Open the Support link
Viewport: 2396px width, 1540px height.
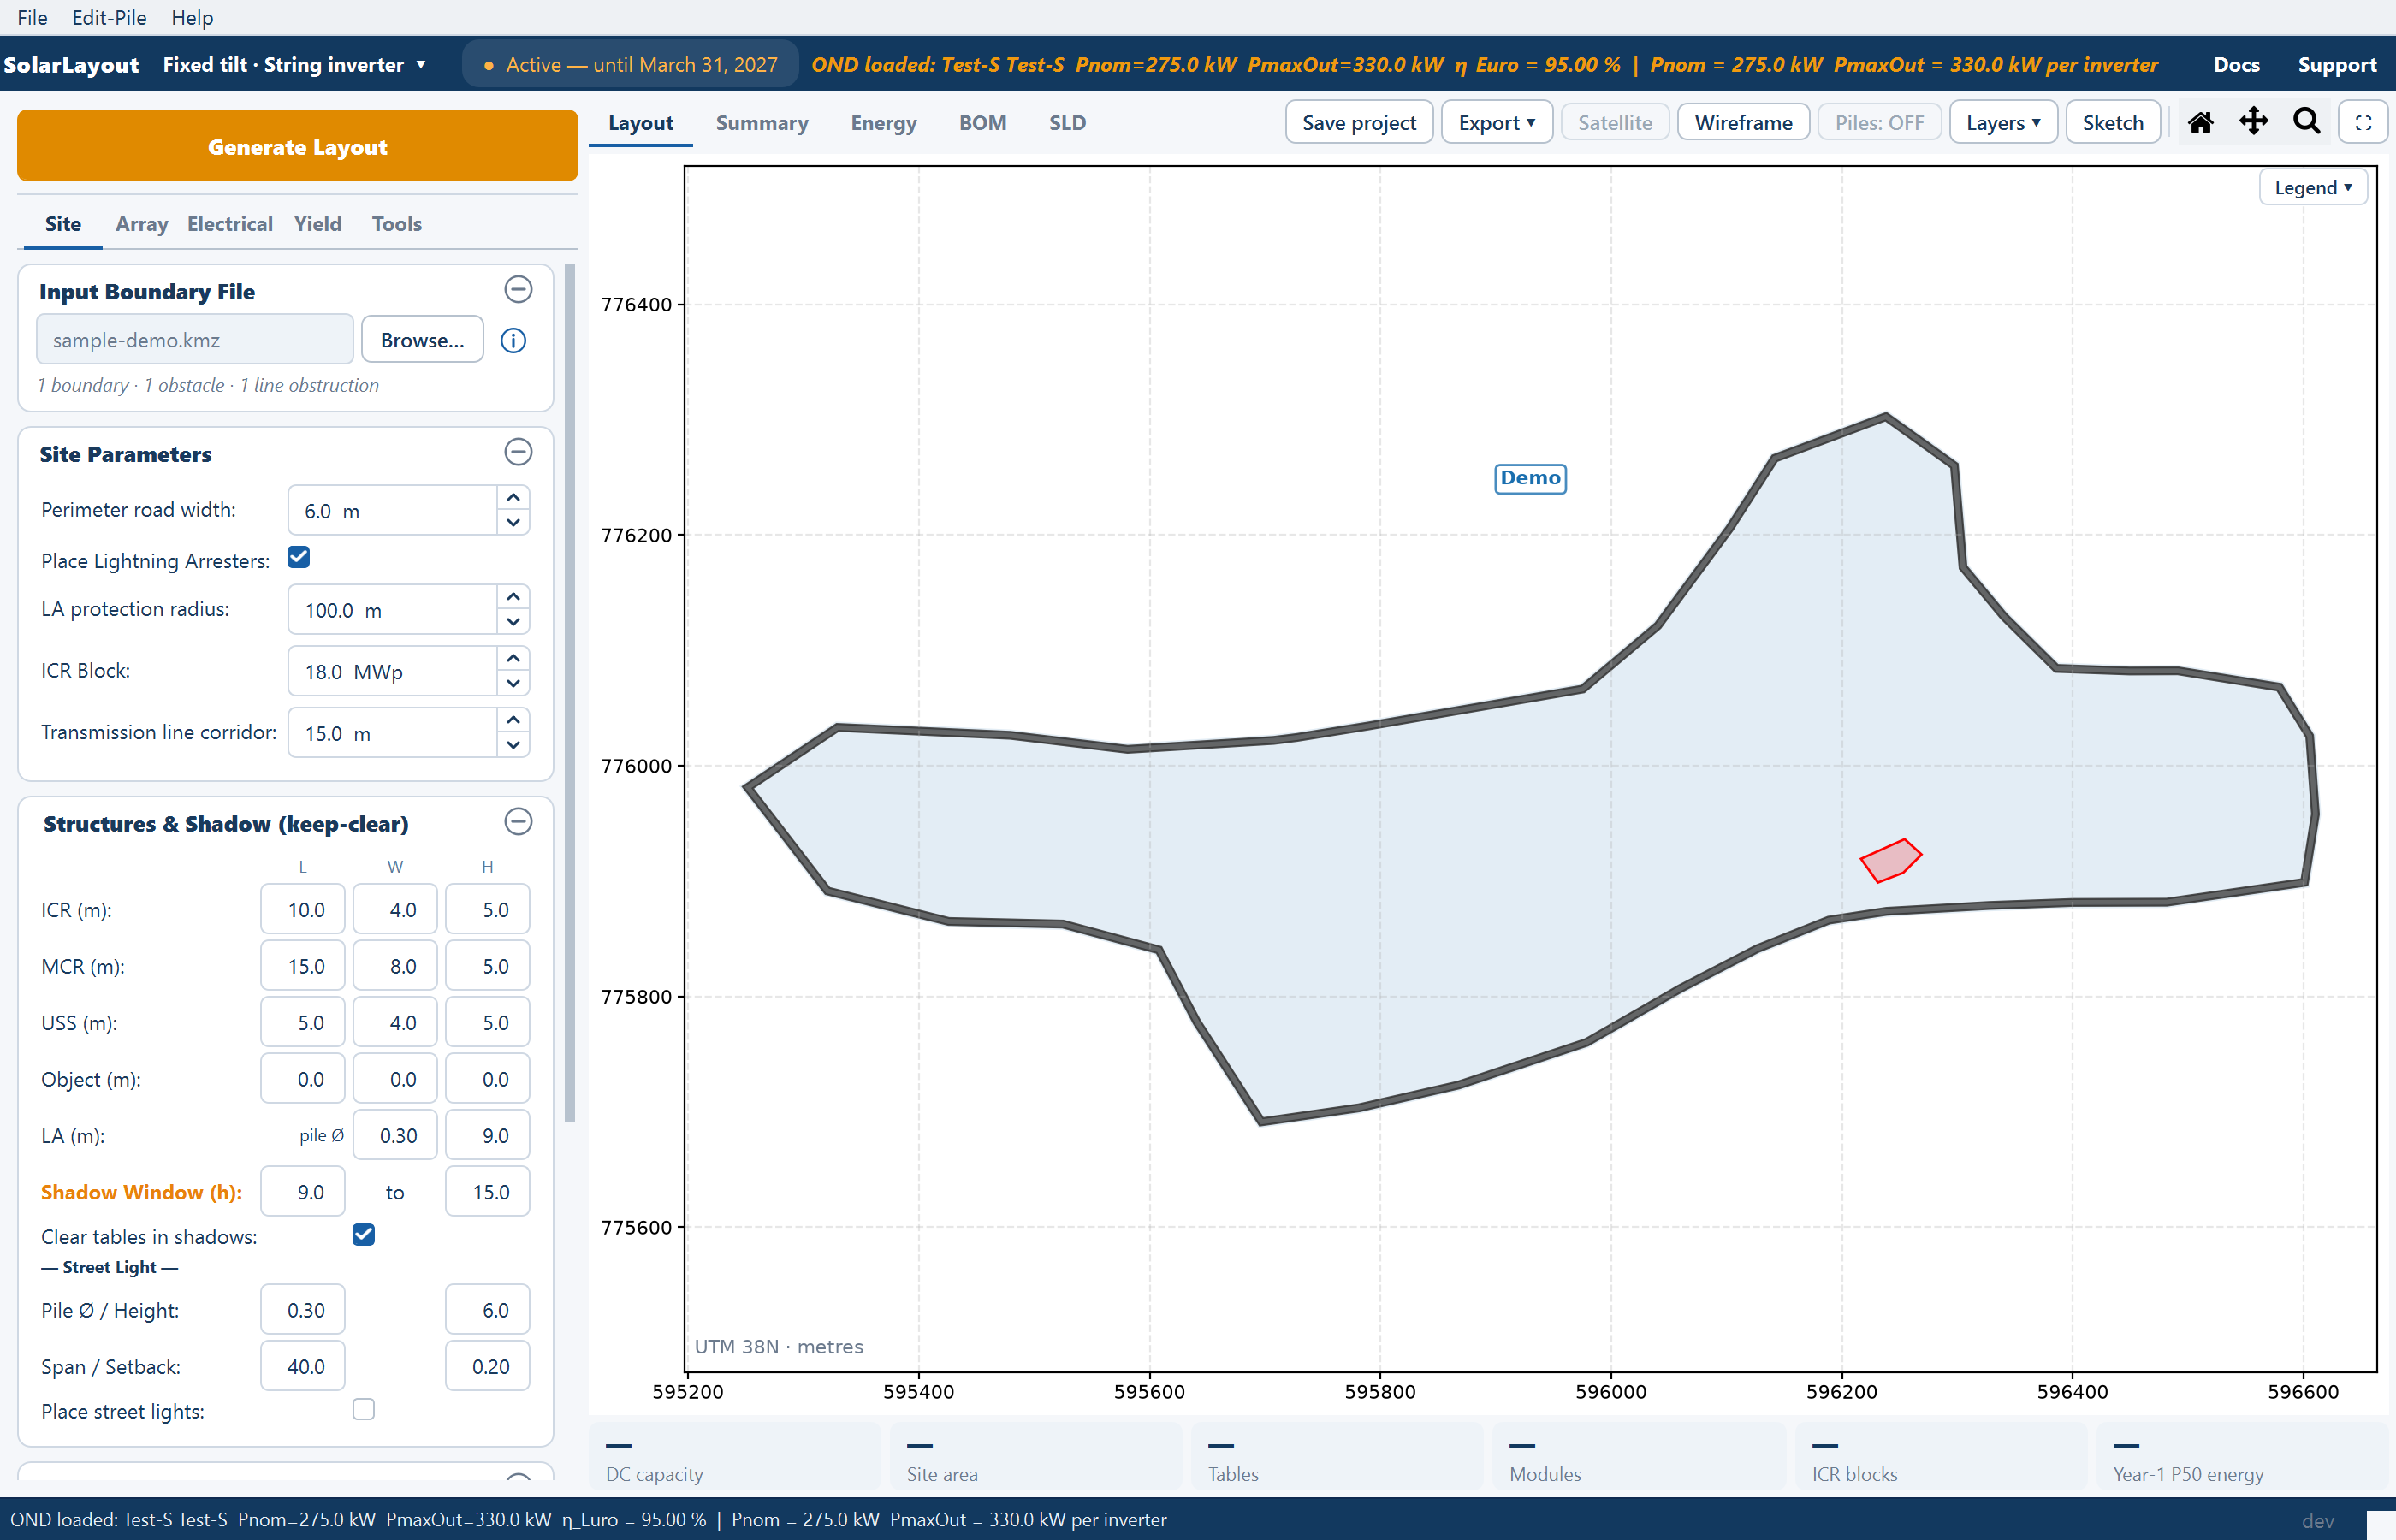[2336, 65]
